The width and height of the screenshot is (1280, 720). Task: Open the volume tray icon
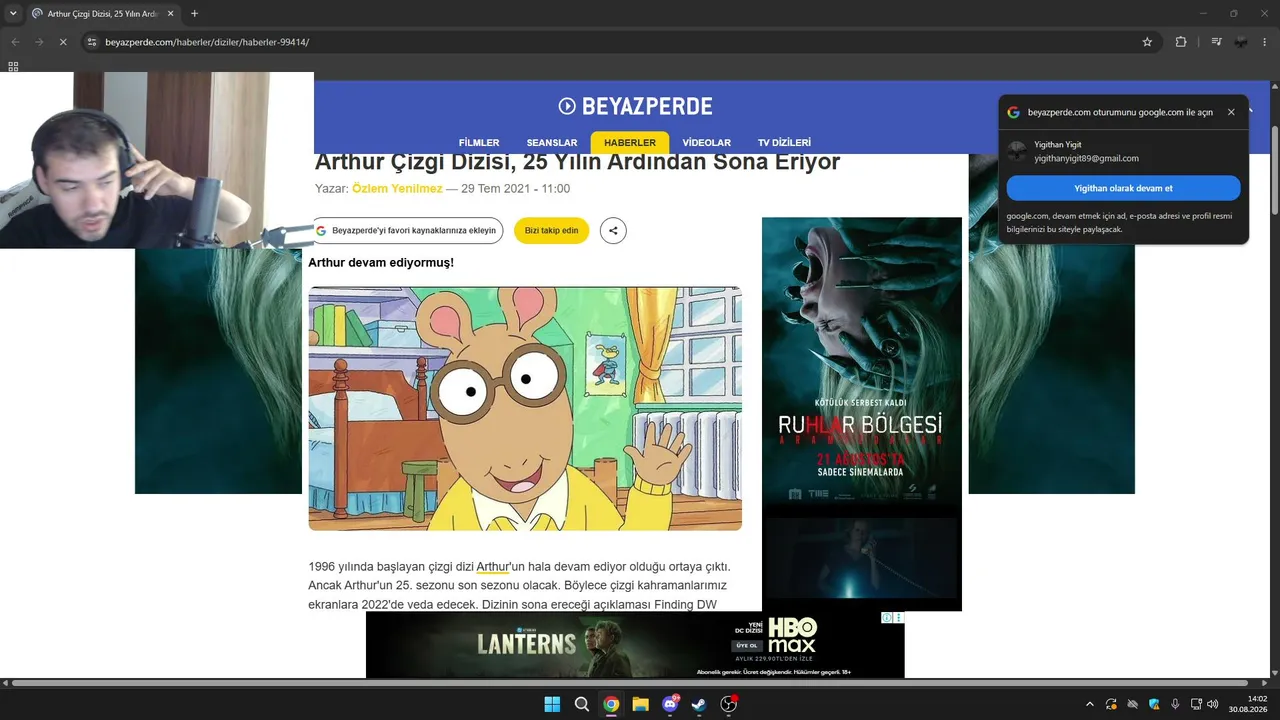(1213, 704)
